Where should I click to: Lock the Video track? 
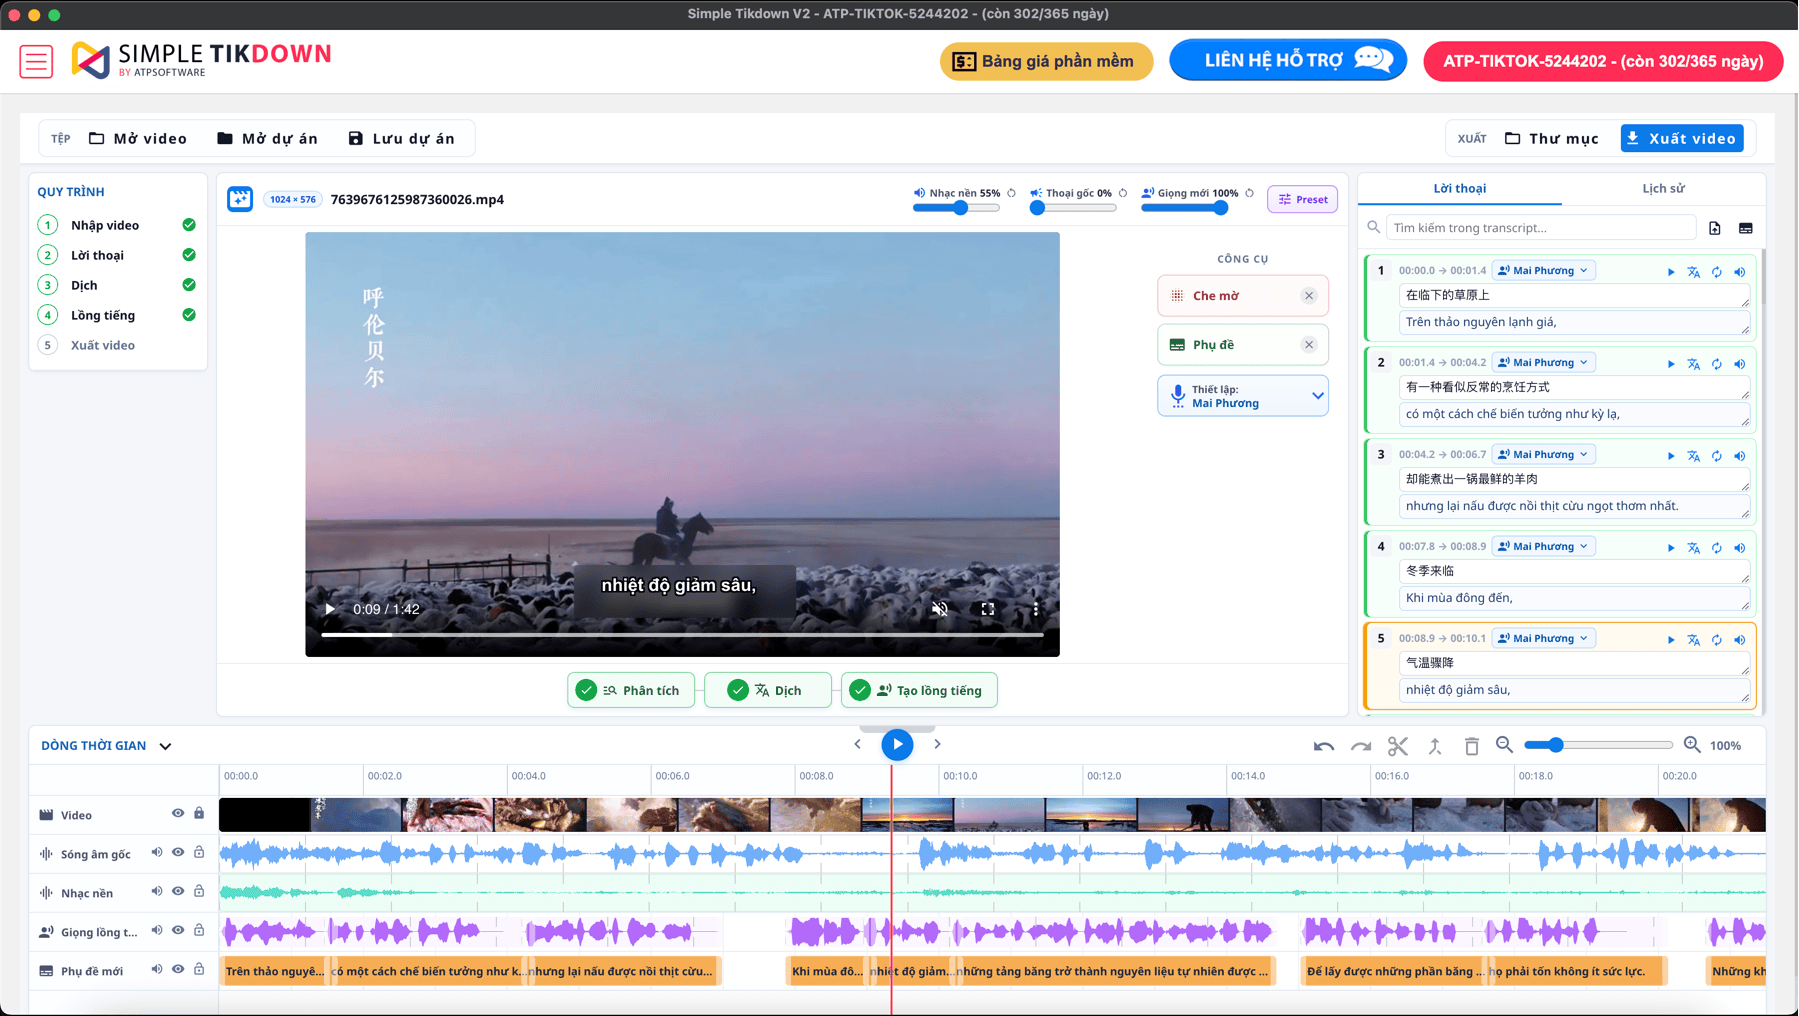199,814
